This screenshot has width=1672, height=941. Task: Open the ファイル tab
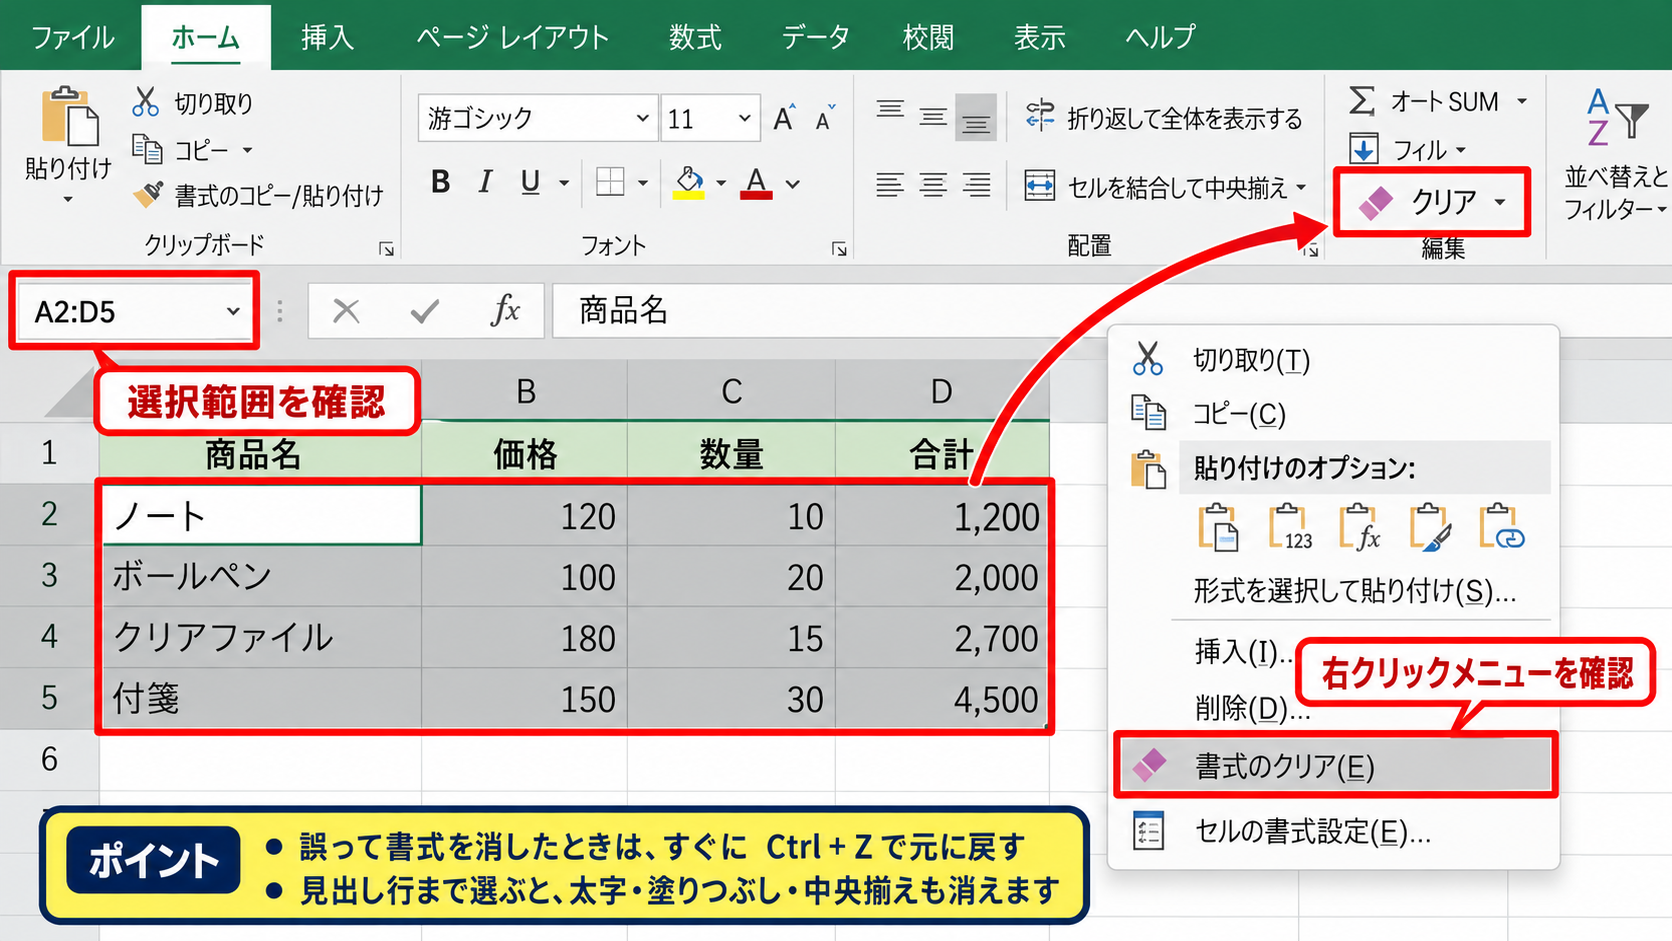(73, 37)
